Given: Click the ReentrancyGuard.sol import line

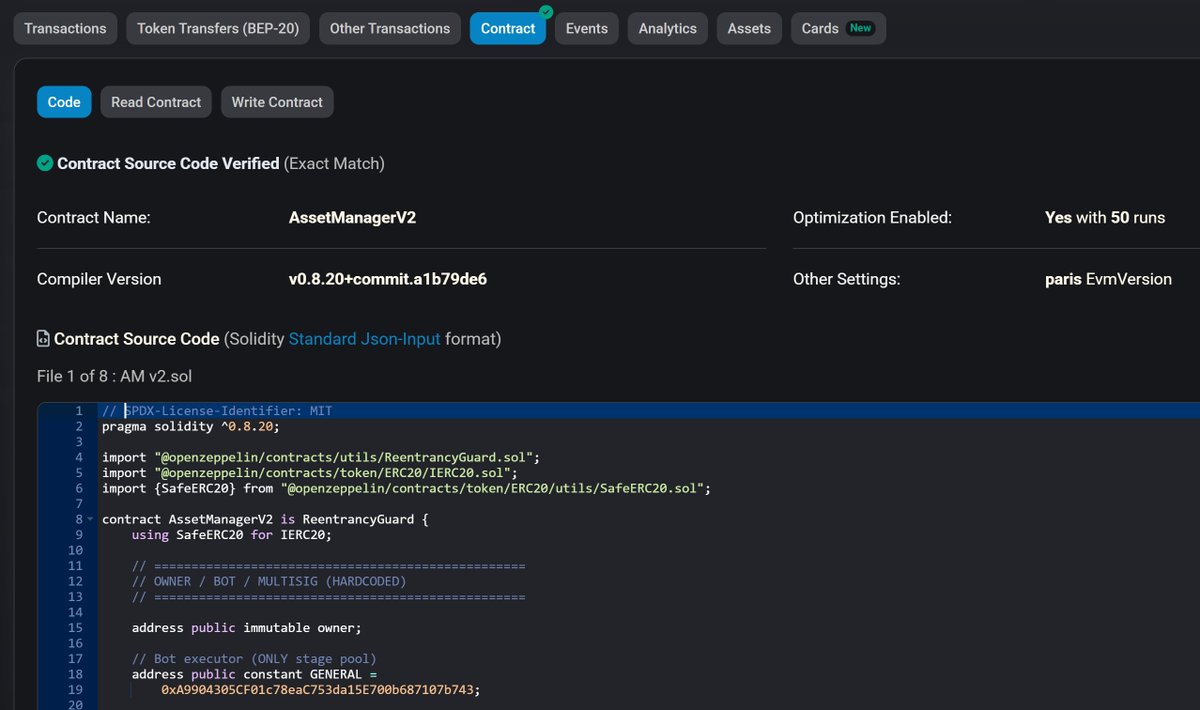Looking at the screenshot, I should [321, 457].
